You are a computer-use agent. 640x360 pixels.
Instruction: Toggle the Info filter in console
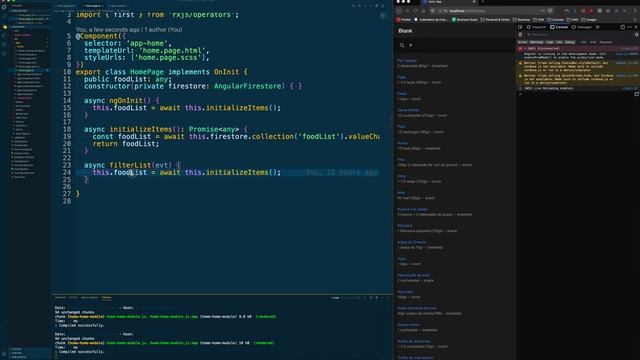click(559, 42)
